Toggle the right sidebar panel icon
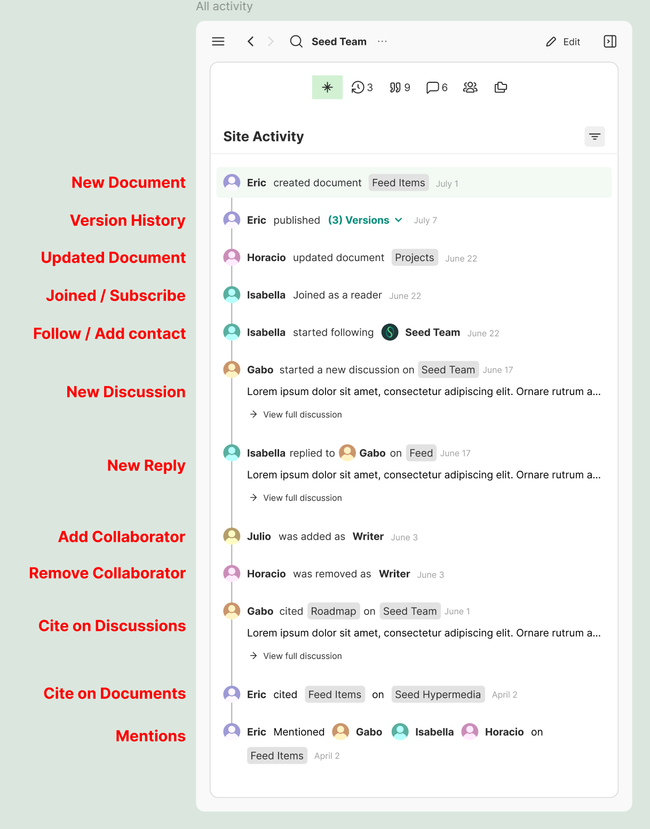The image size is (650, 829). pyautogui.click(x=610, y=42)
